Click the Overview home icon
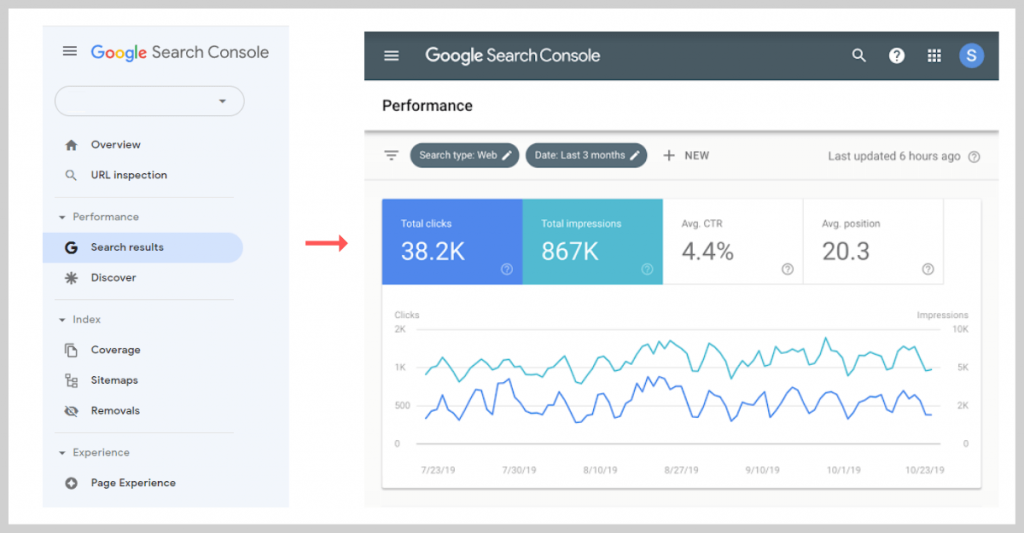The width and height of the screenshot is (1024, 533). point(71,145)
